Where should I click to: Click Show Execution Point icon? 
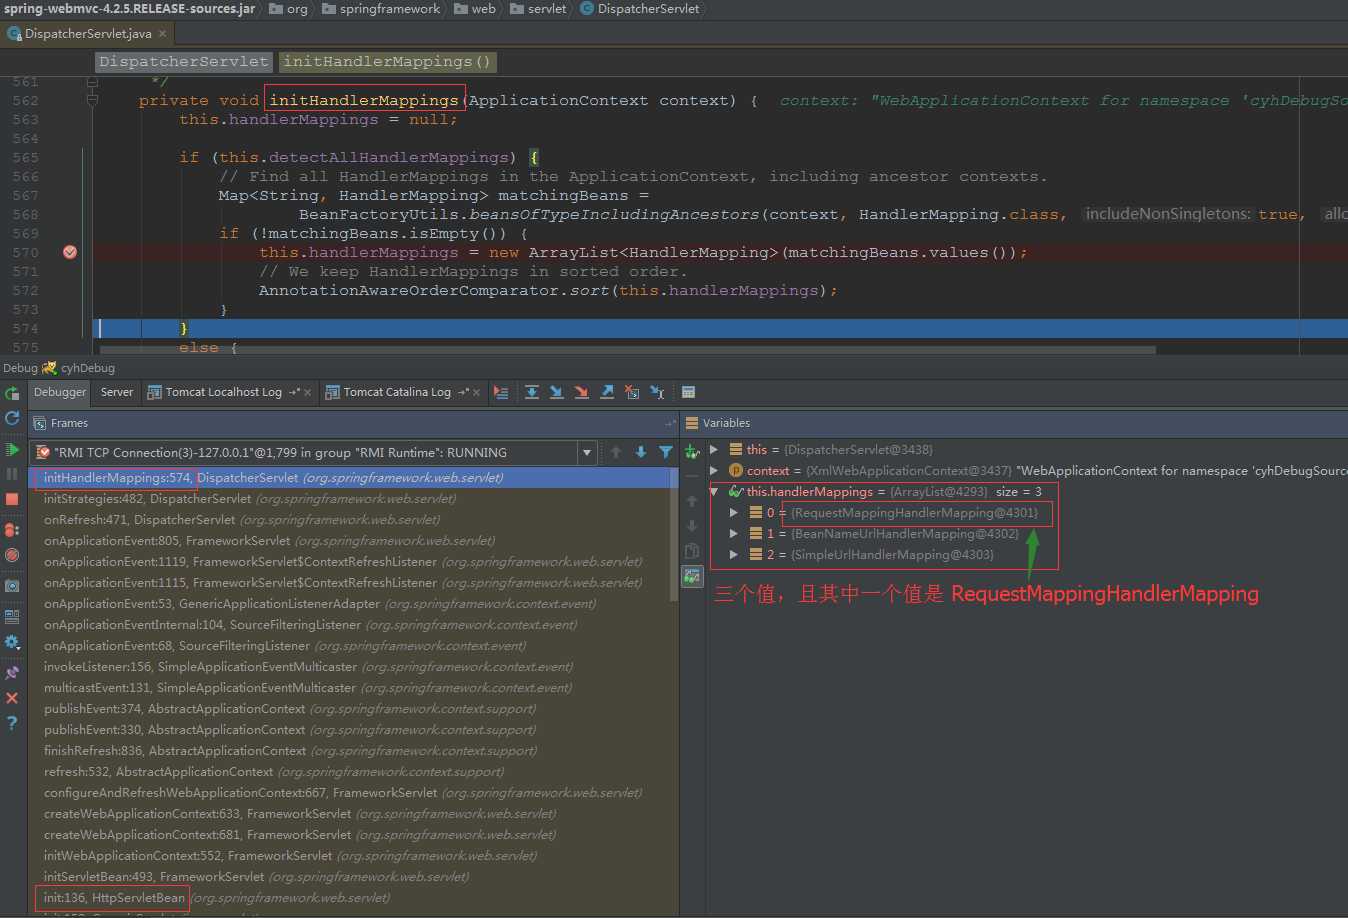tap(501, 392)
